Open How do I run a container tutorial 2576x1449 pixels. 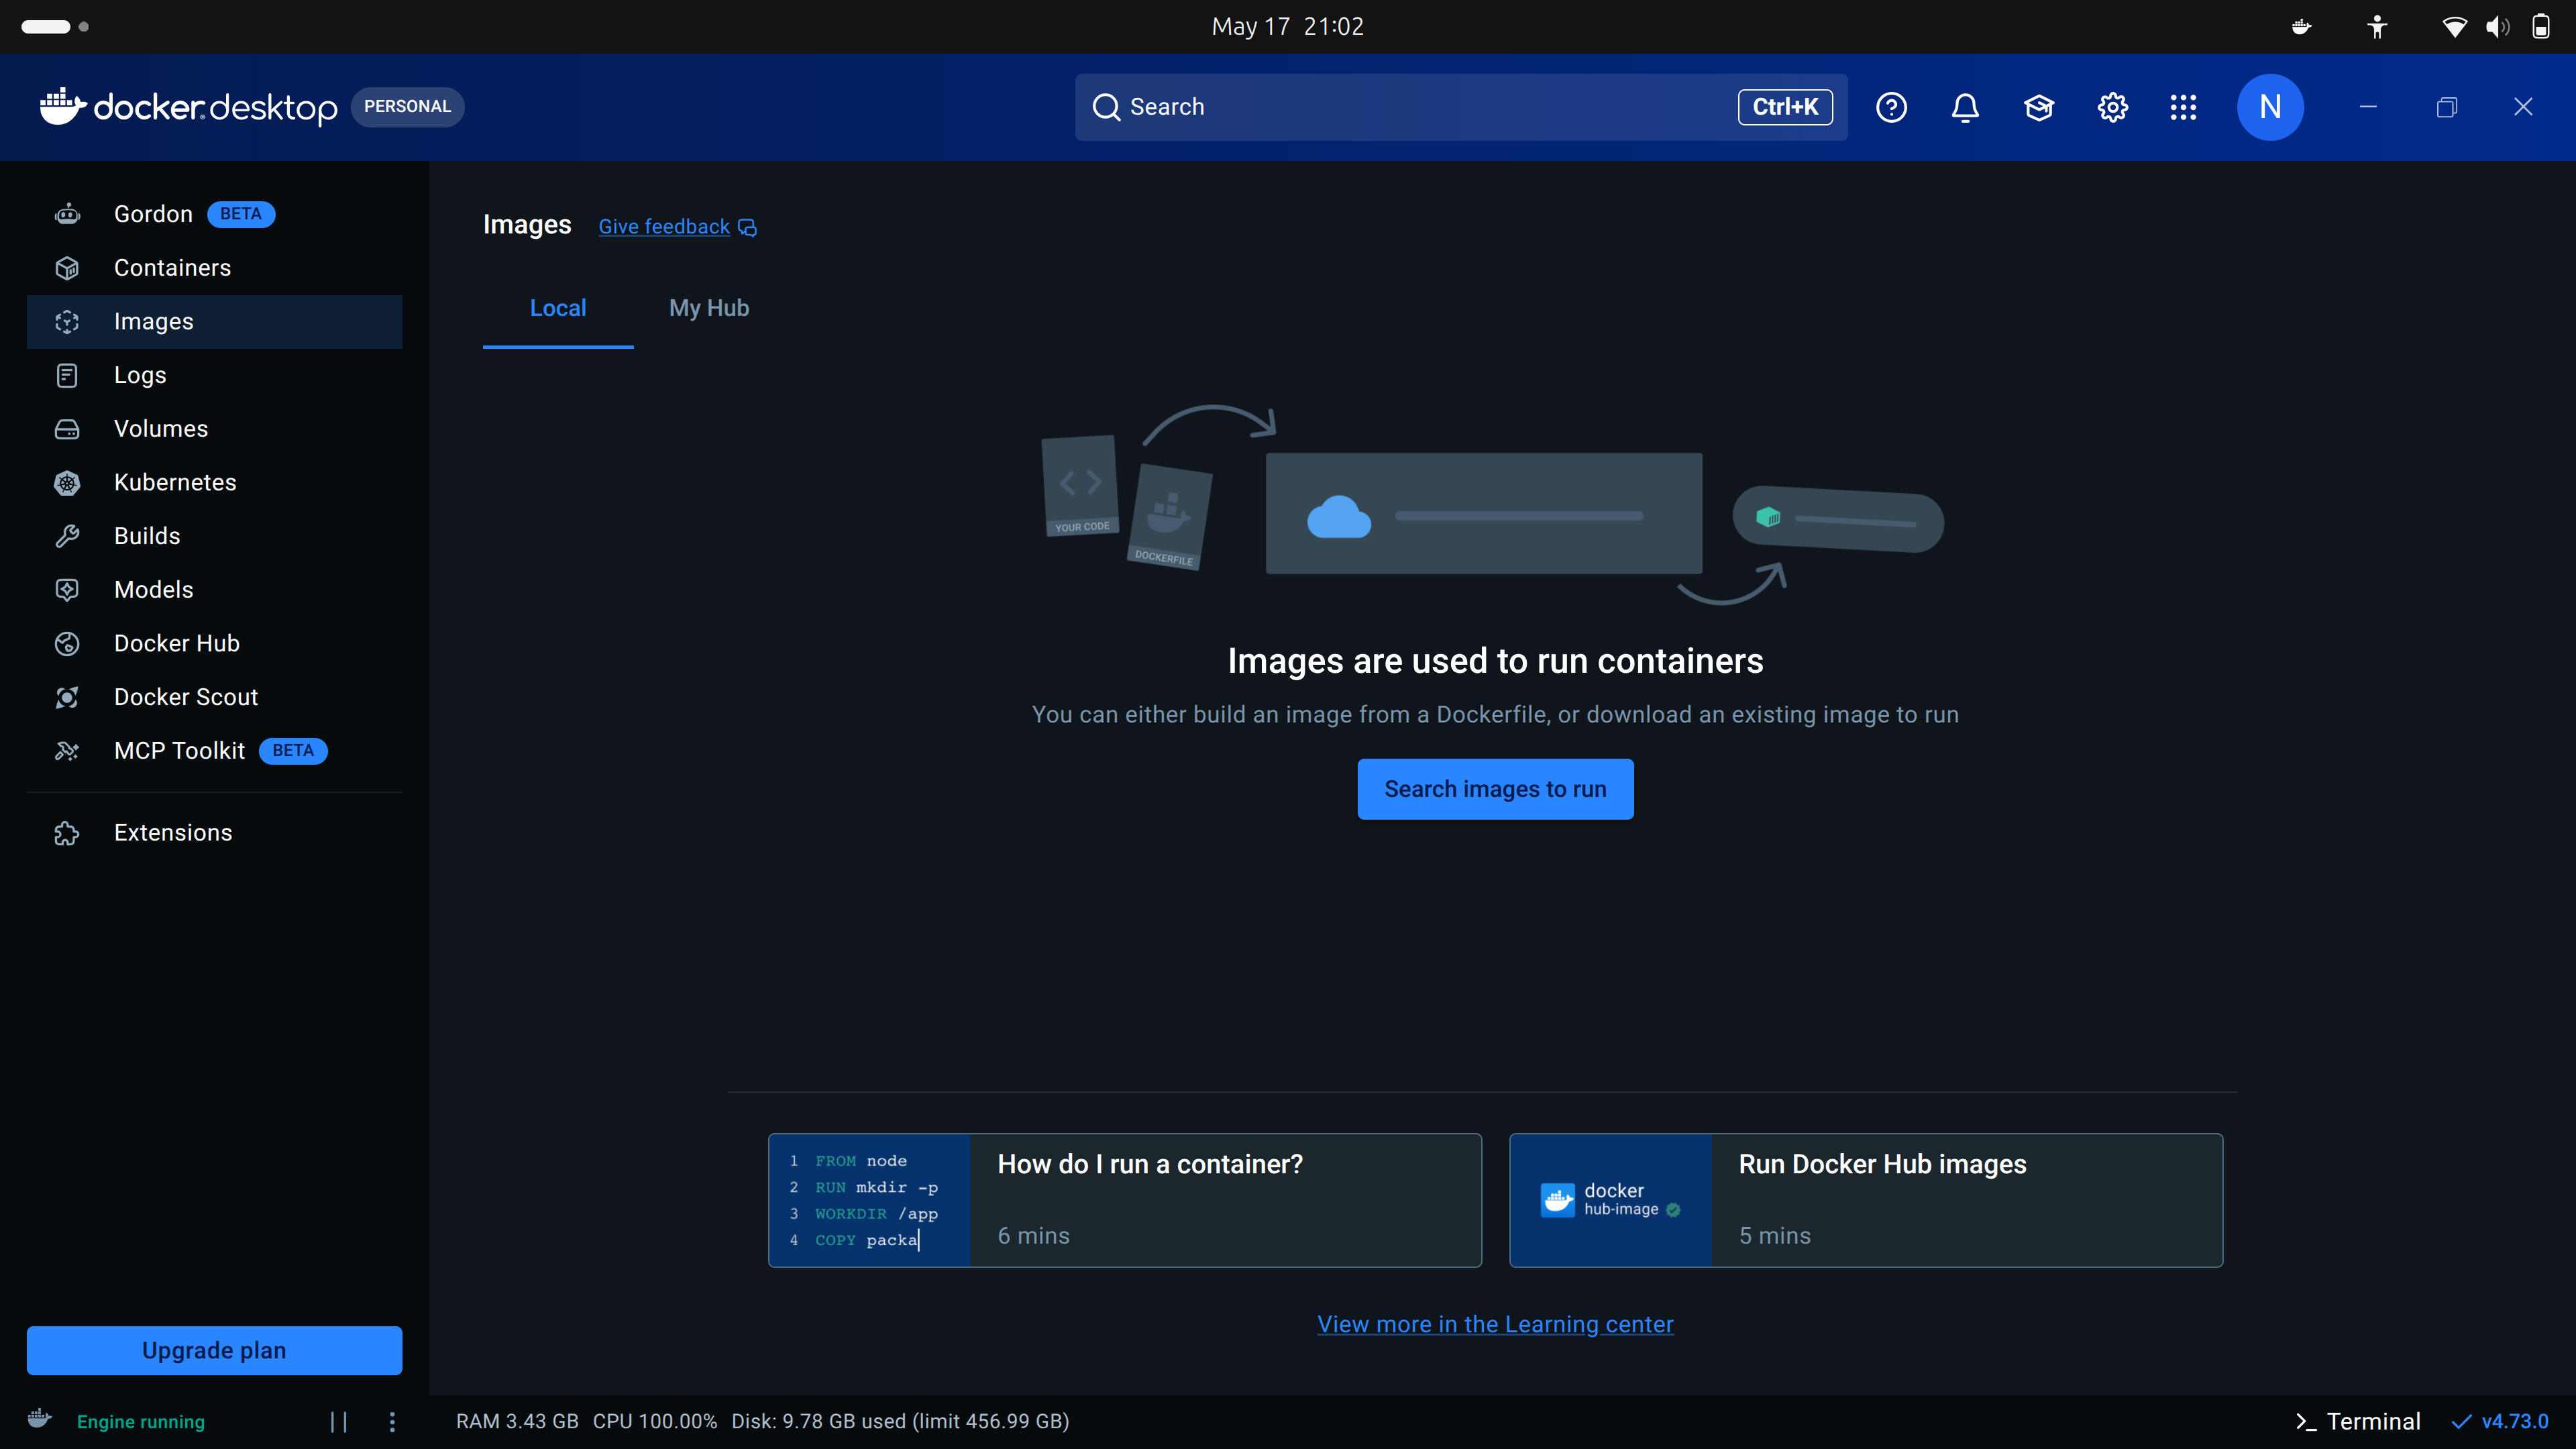(x=1124, y=1200)
